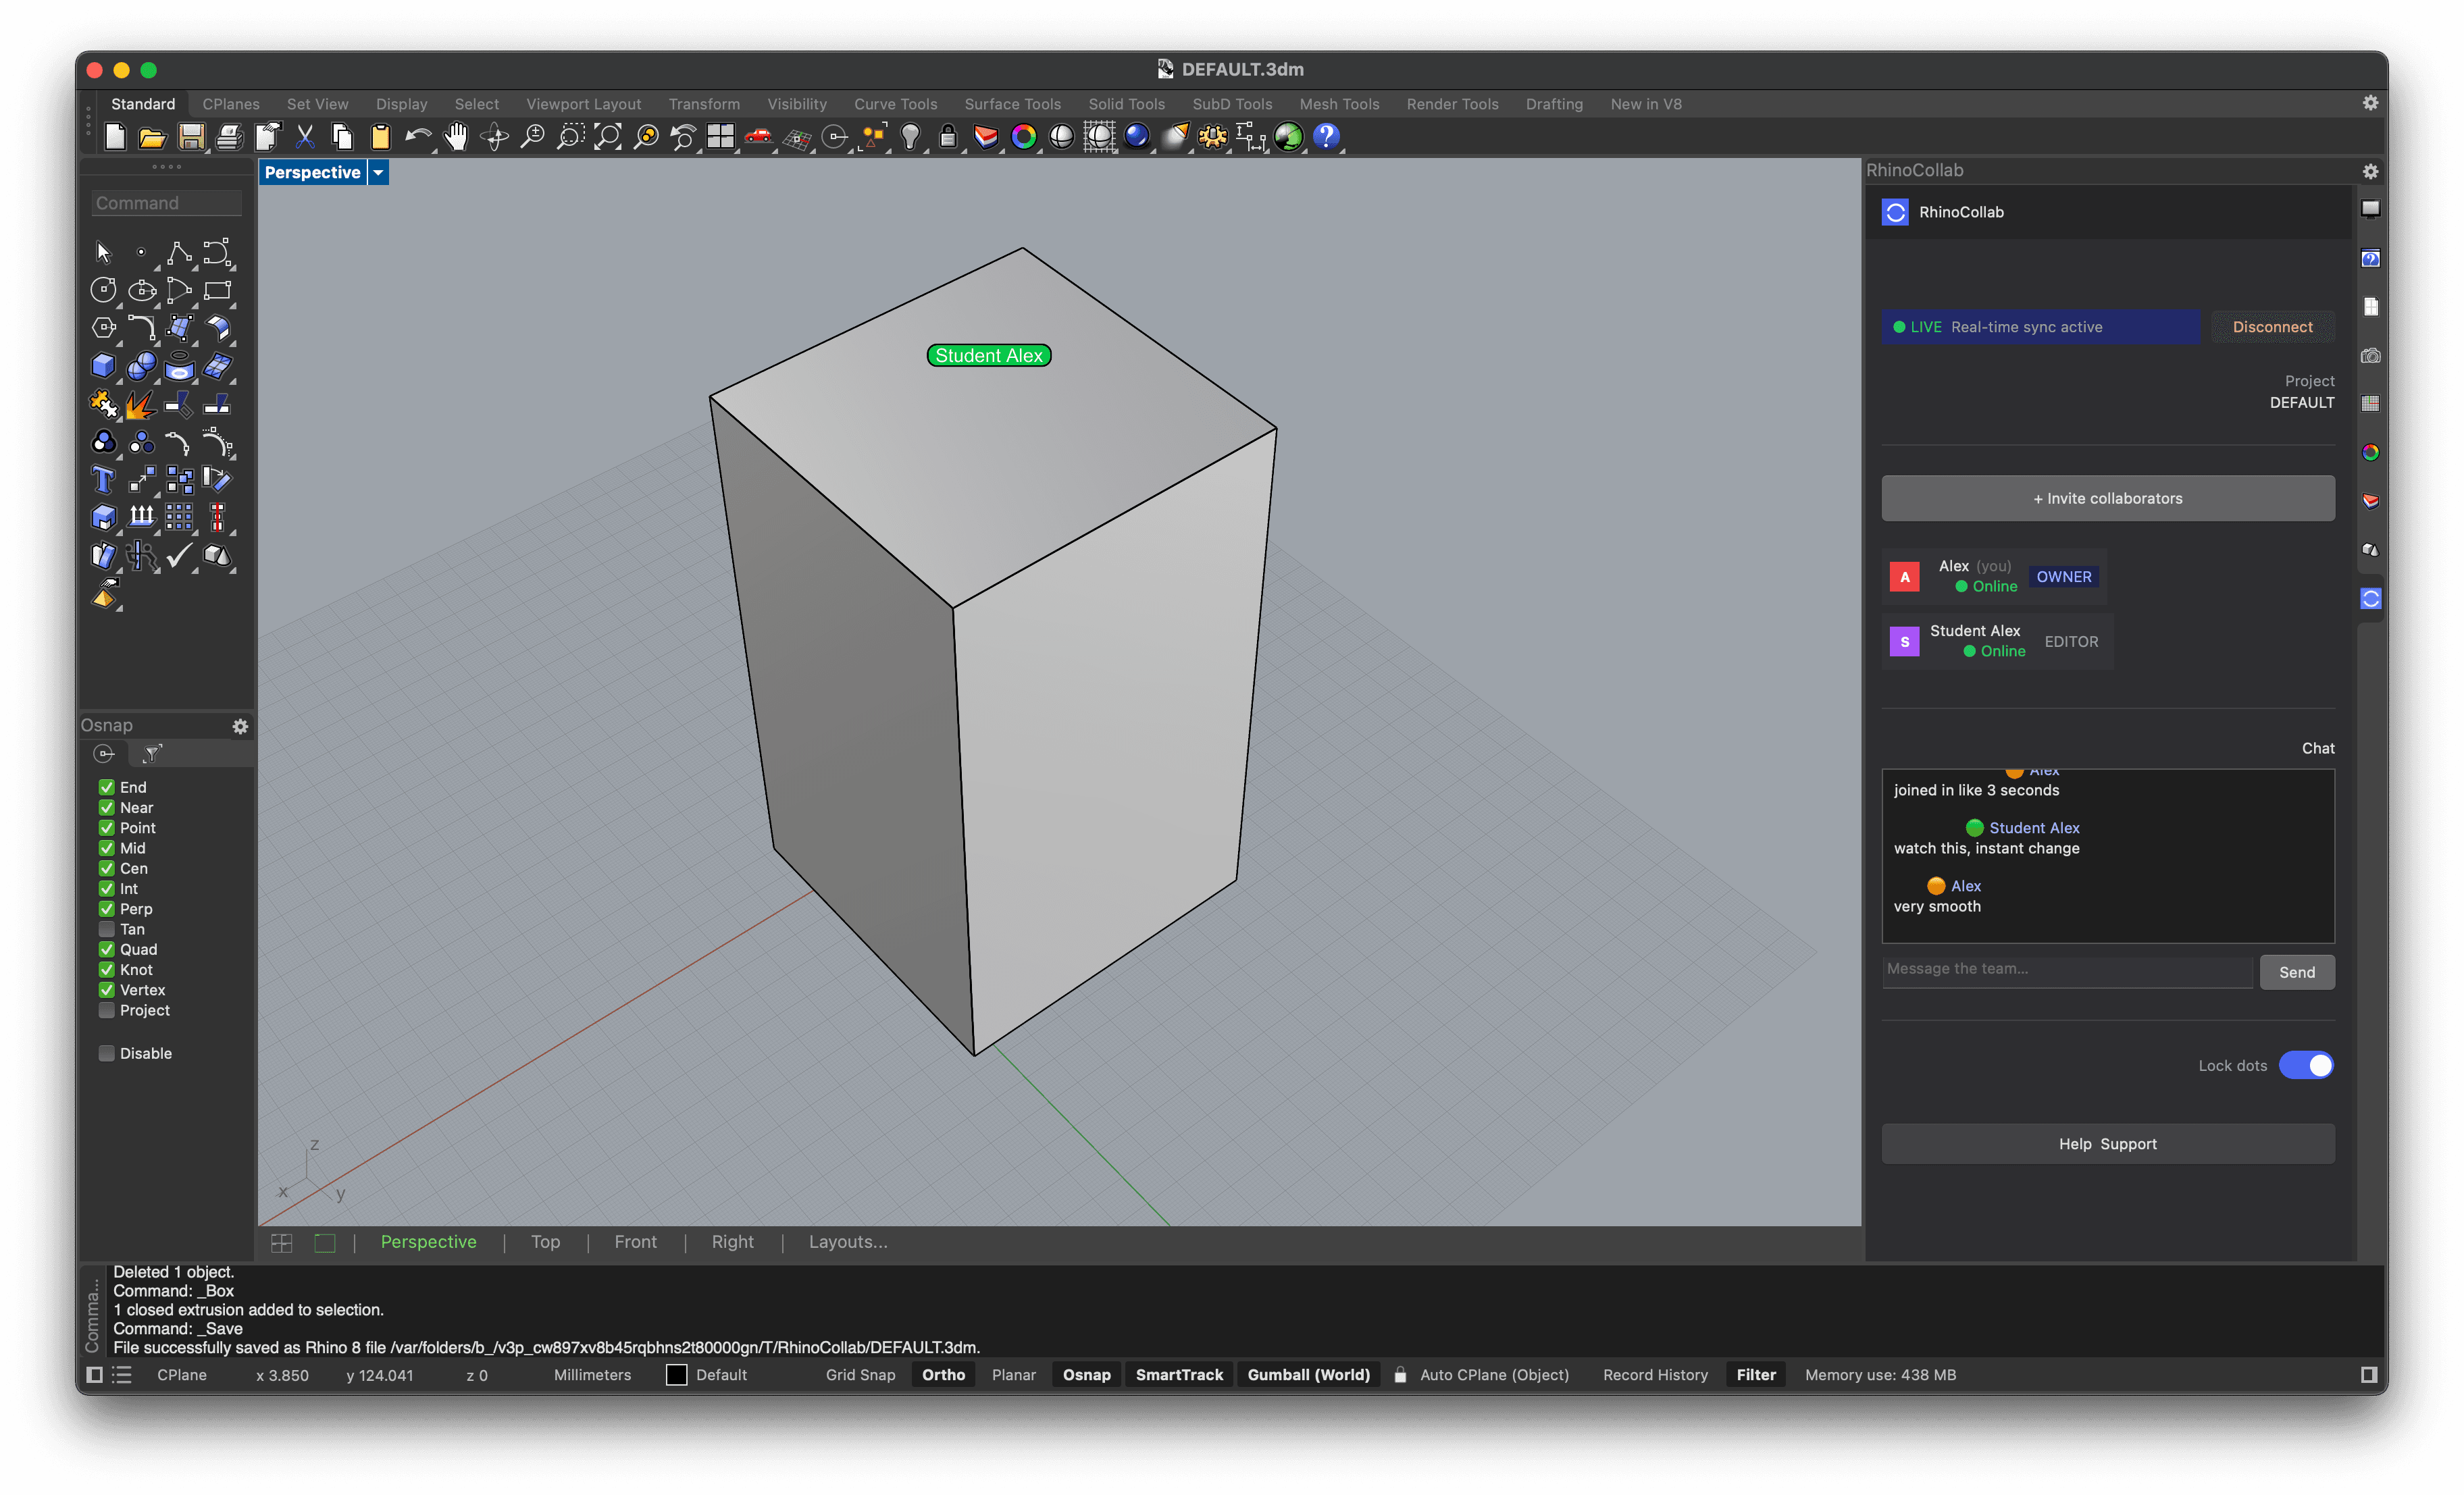Toggle Gumball (World) in status bar
The width and height of the screenshot is (2464, 1495).
1308,1375
